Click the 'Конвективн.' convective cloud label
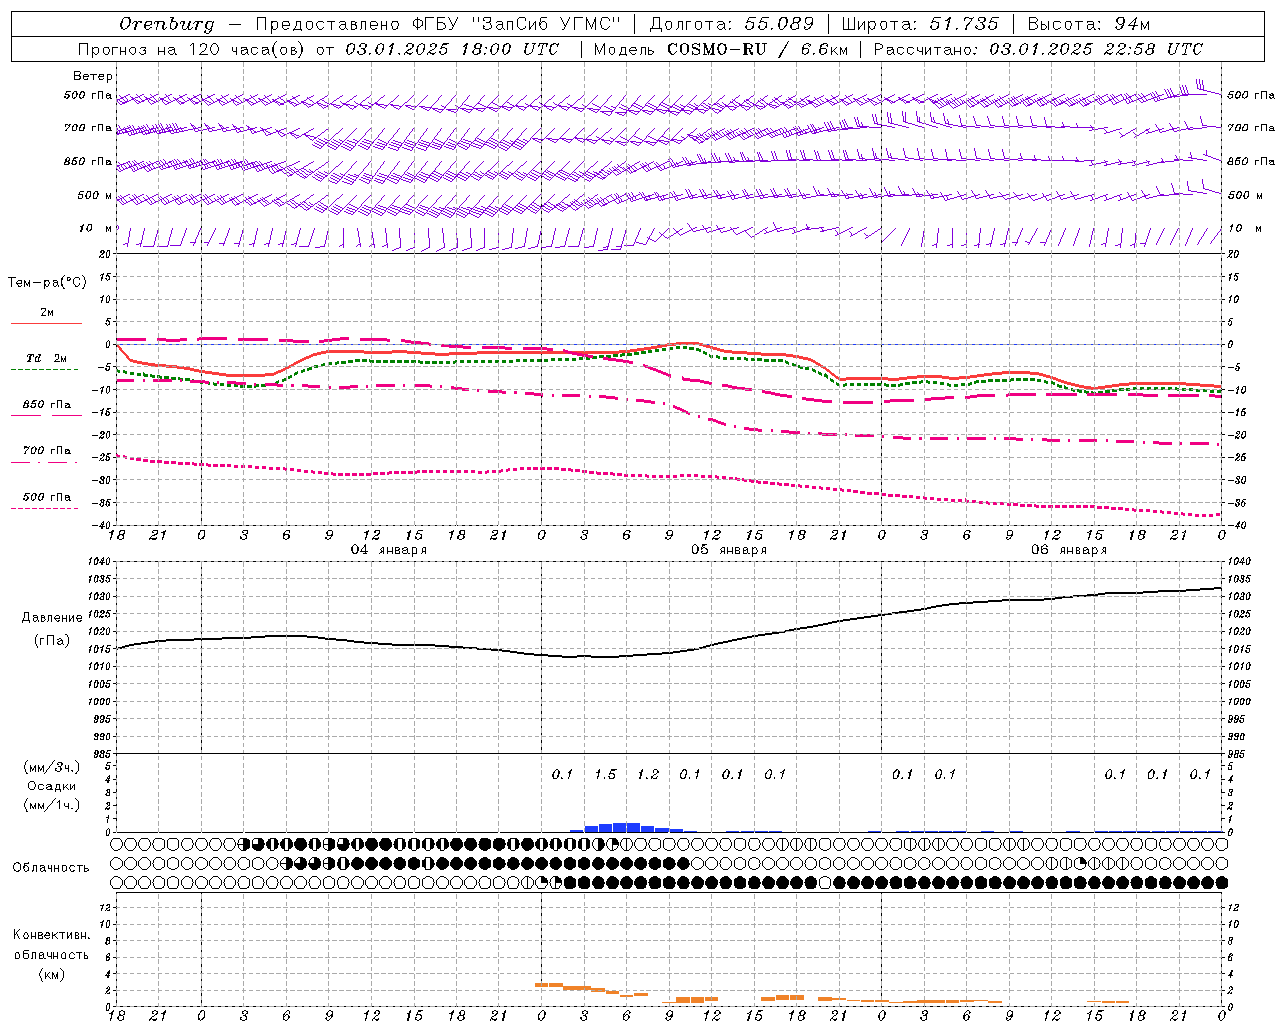This screenshot has width=1280, height=1024. pyautogui.click(x=52, y=935)
